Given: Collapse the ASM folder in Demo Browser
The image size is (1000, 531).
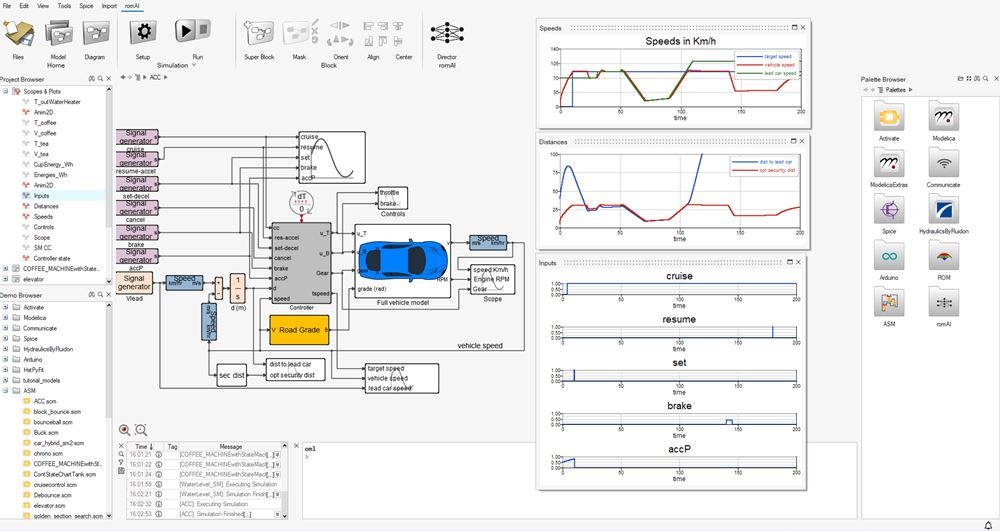Looking at the screenshot, I should [6, 390].
